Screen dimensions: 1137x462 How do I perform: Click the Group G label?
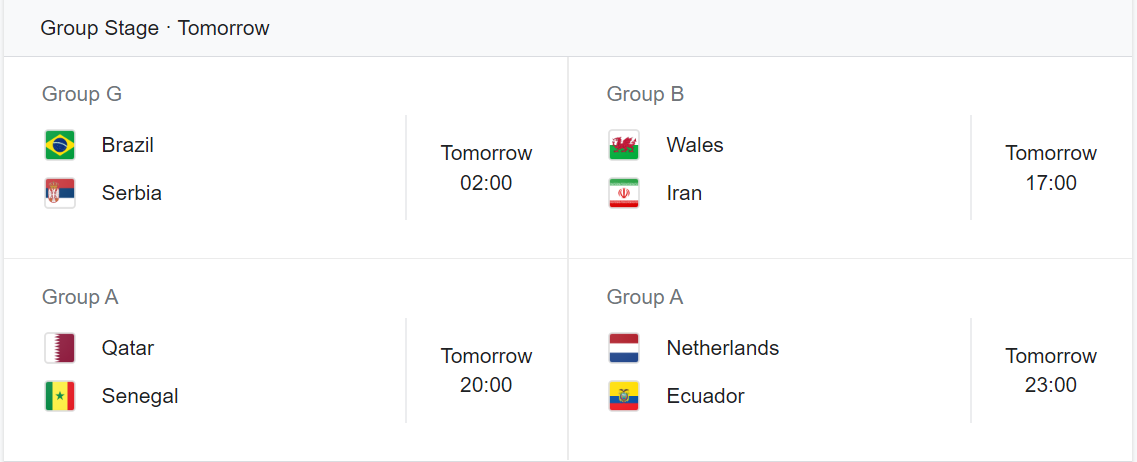tap(82, 94)
